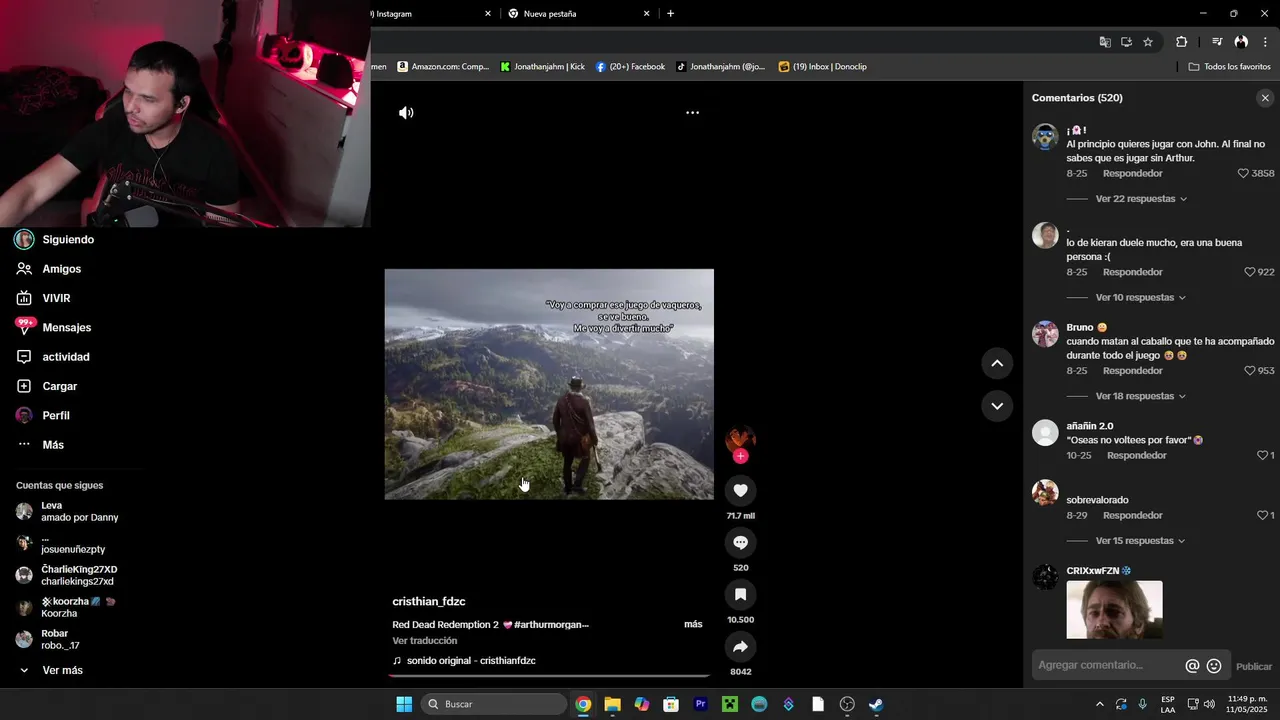Viewport: 1280px width, 720px height.
Task: Like the kieran comment with 922 likes
Action: (x=1249, y=272)
